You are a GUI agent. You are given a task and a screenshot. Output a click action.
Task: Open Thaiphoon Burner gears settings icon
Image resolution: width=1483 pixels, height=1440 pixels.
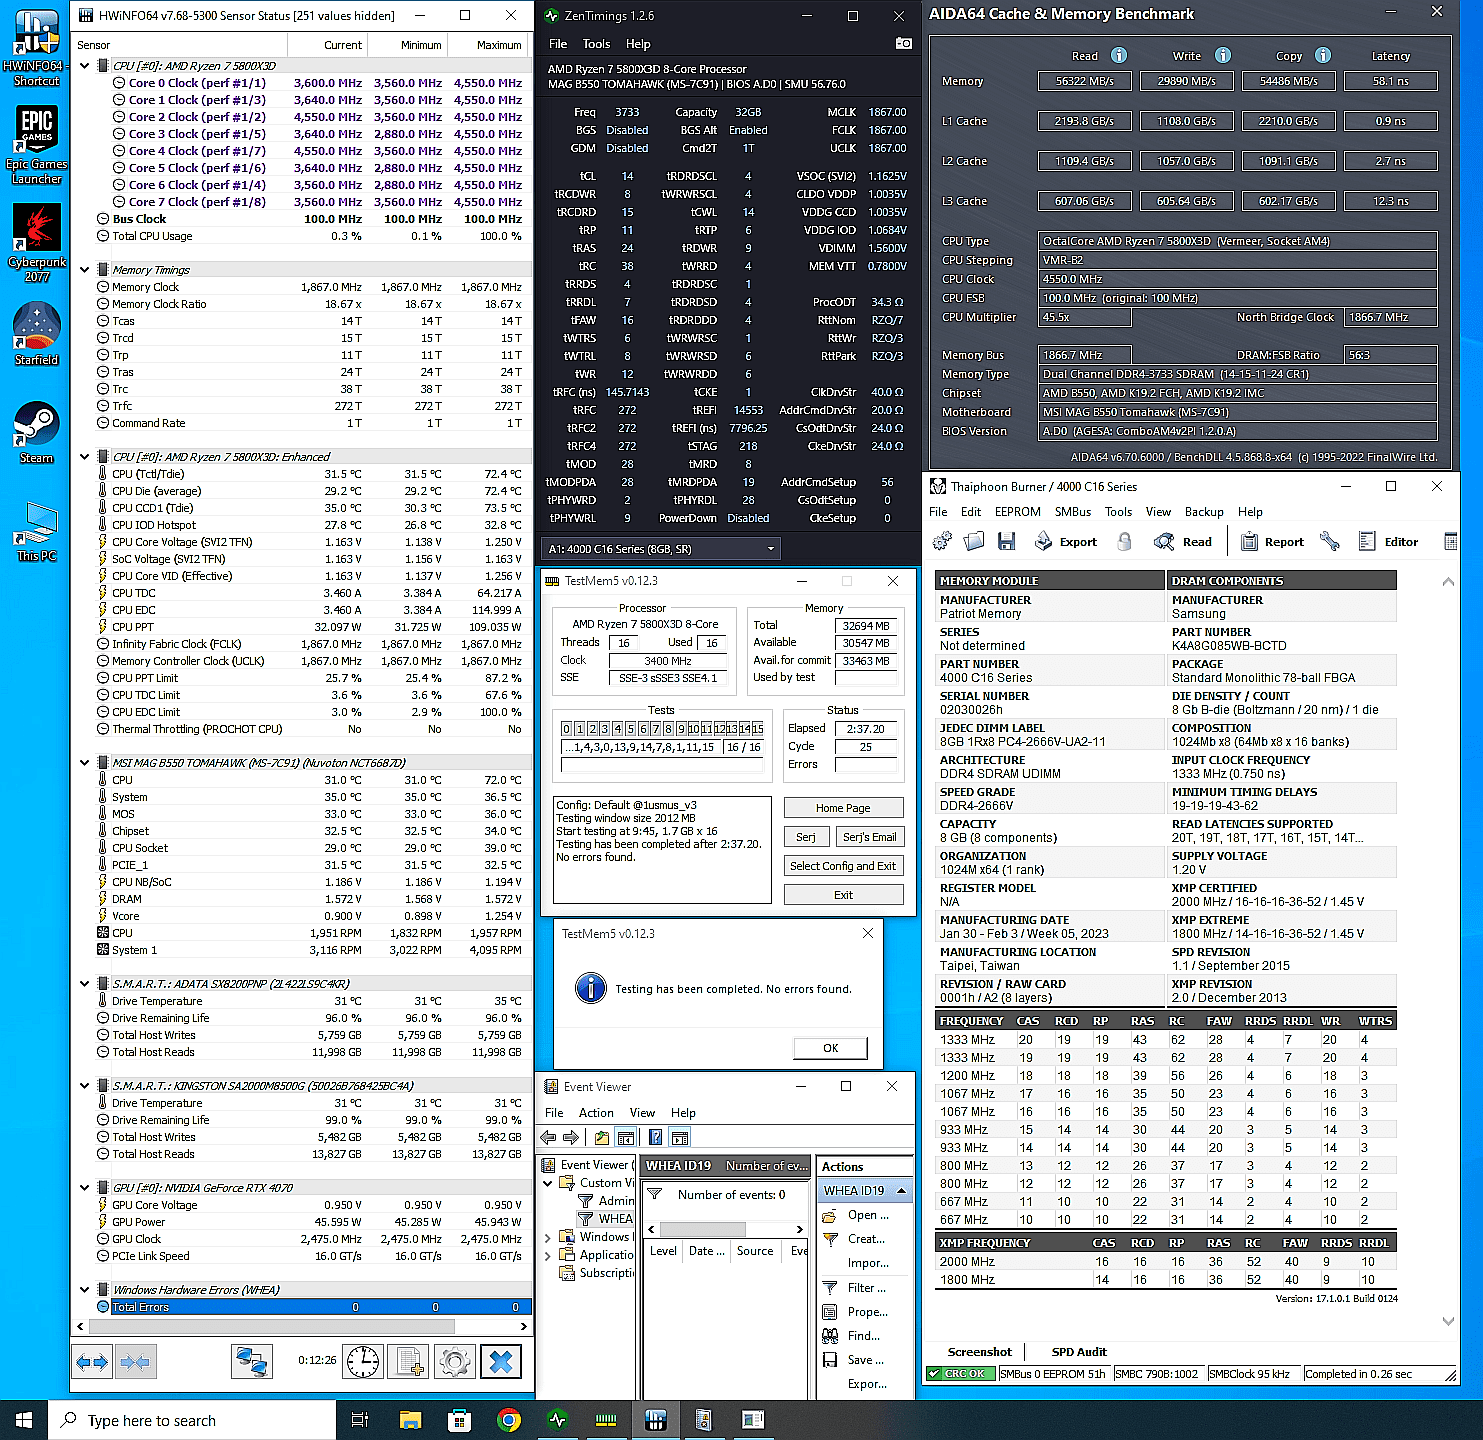point(942,541)
